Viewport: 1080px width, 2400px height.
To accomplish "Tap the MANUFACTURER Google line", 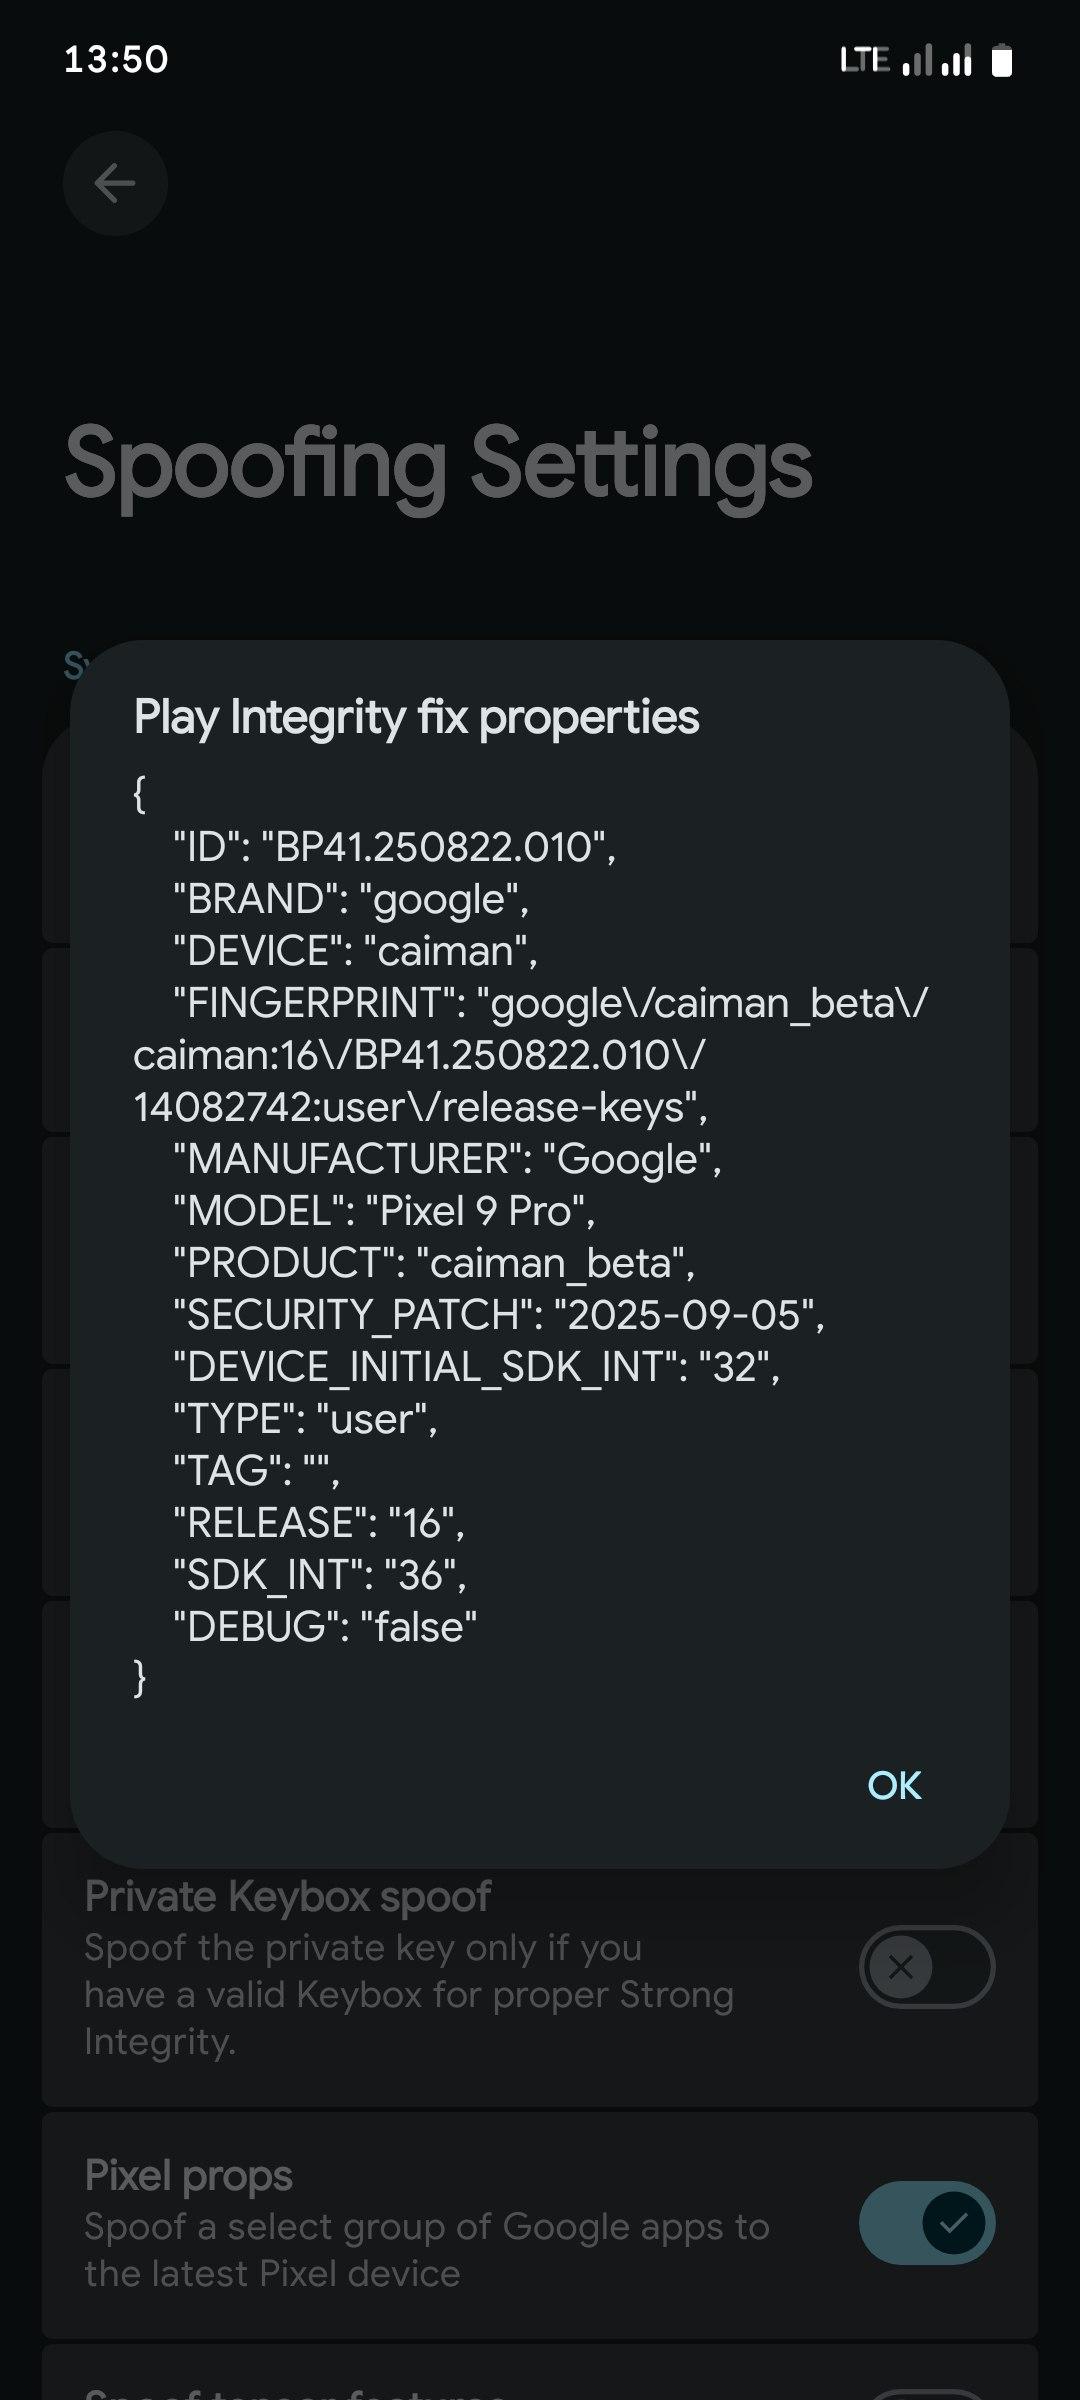I will pyautogui.click(x=447, y=1159).
